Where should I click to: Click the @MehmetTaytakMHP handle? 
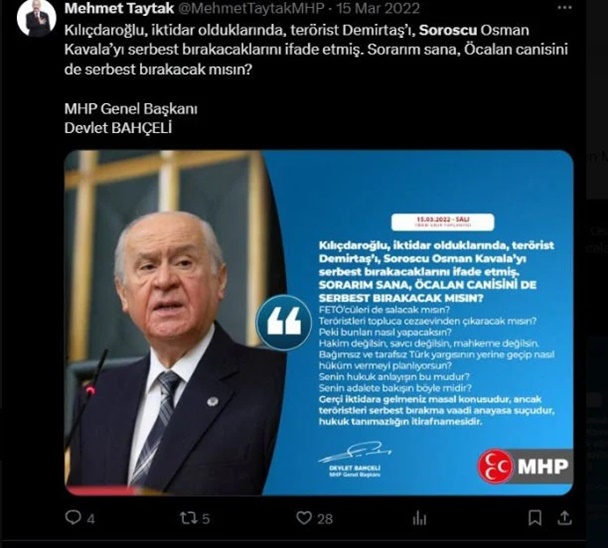point(251,8)
